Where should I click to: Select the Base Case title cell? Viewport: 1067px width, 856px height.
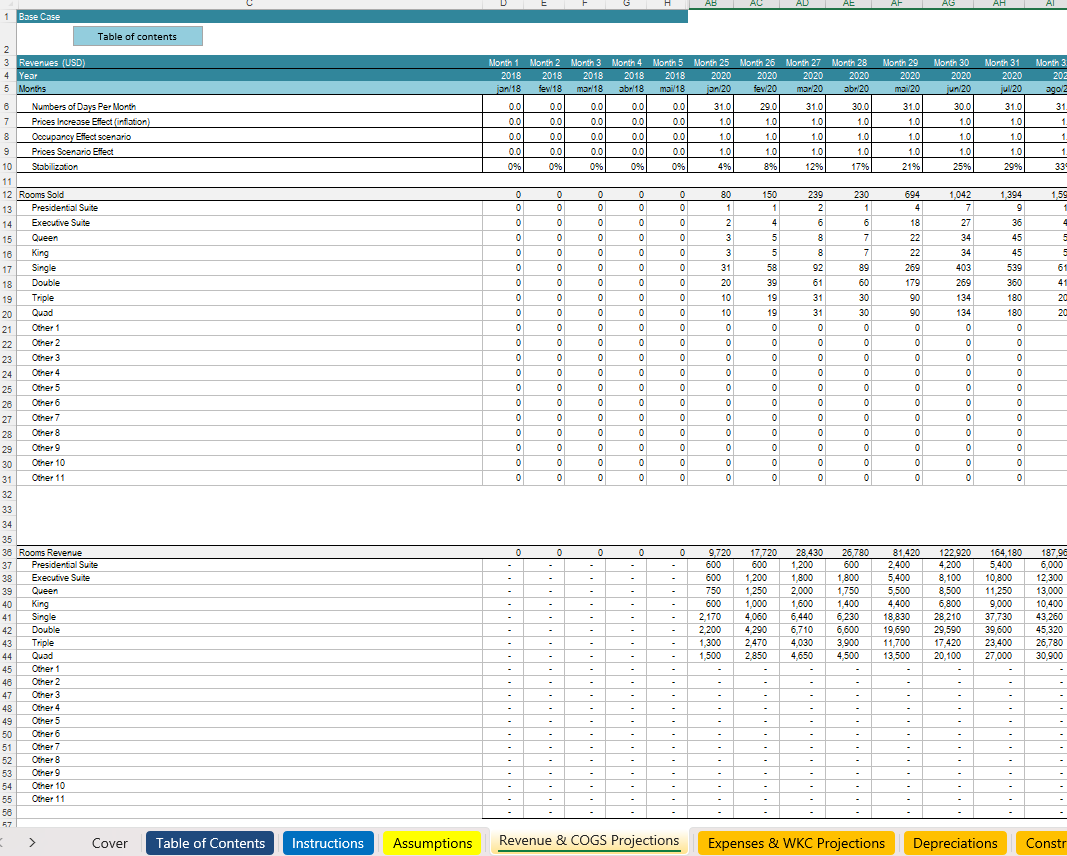point(40,17)
